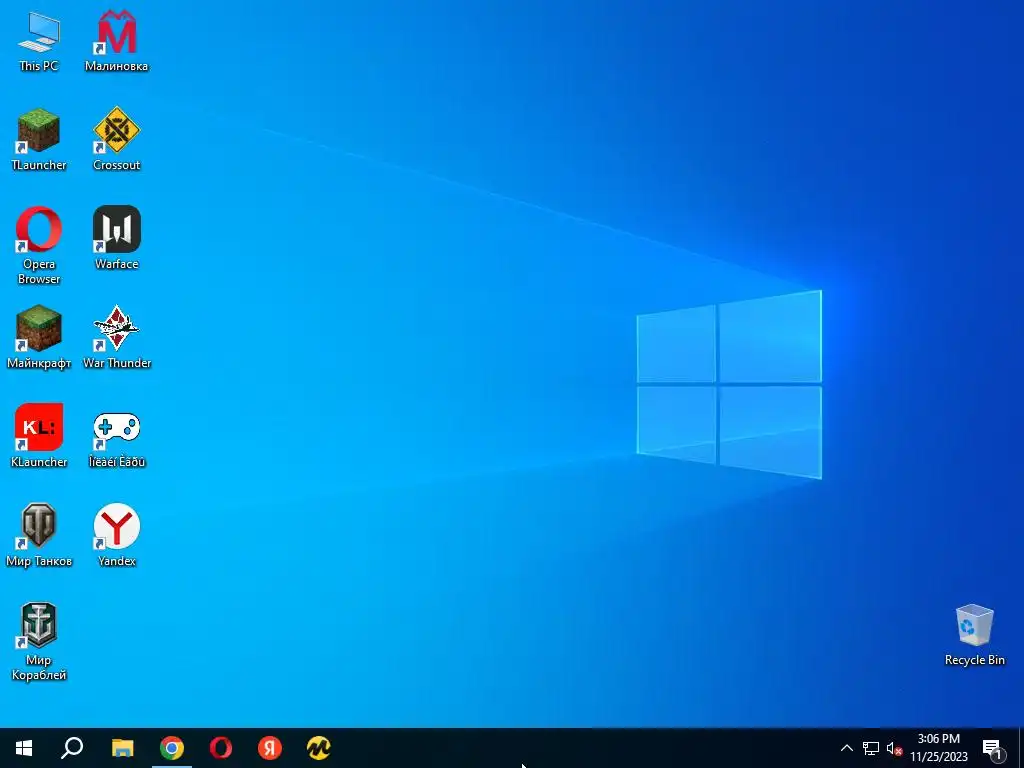1024x768 pixels.
Task: Switch to Chrome in the taskbar
Action: (x=172, y=748)
